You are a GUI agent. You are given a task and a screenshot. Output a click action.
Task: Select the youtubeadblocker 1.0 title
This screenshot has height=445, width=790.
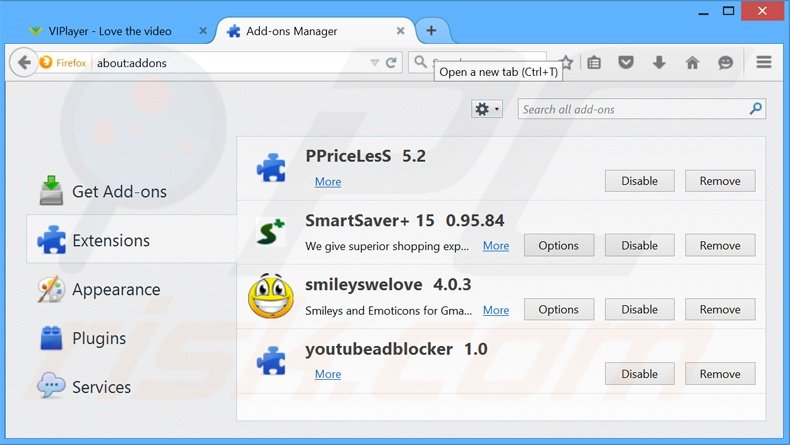(396, 349)
